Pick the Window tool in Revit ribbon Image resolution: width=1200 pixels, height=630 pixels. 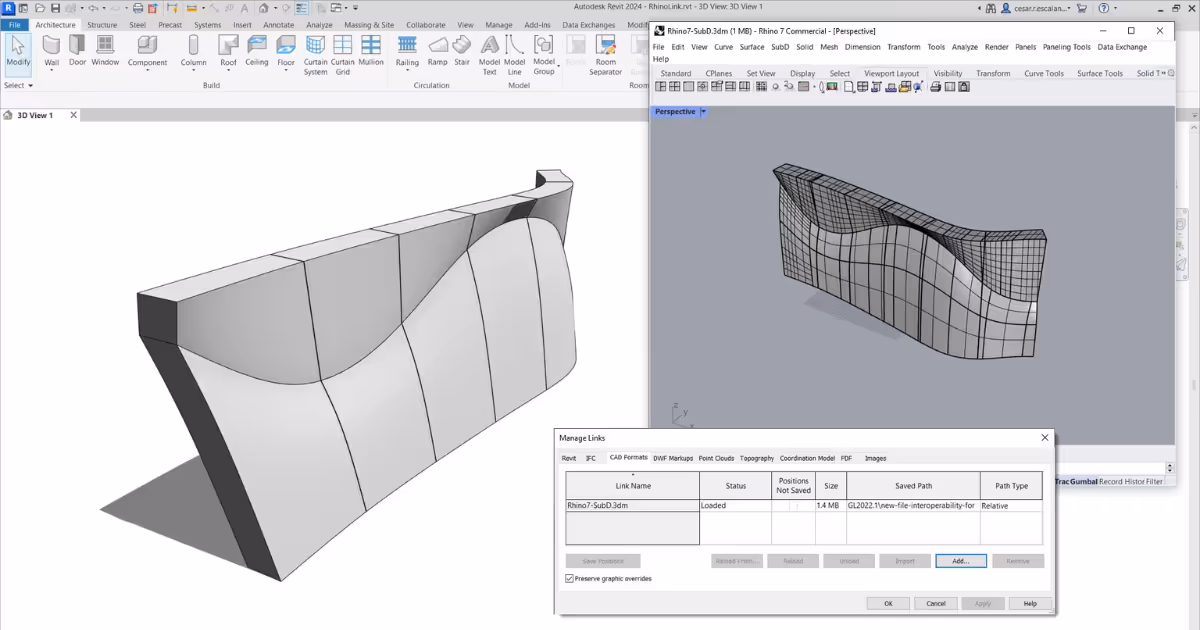point(105,51)
